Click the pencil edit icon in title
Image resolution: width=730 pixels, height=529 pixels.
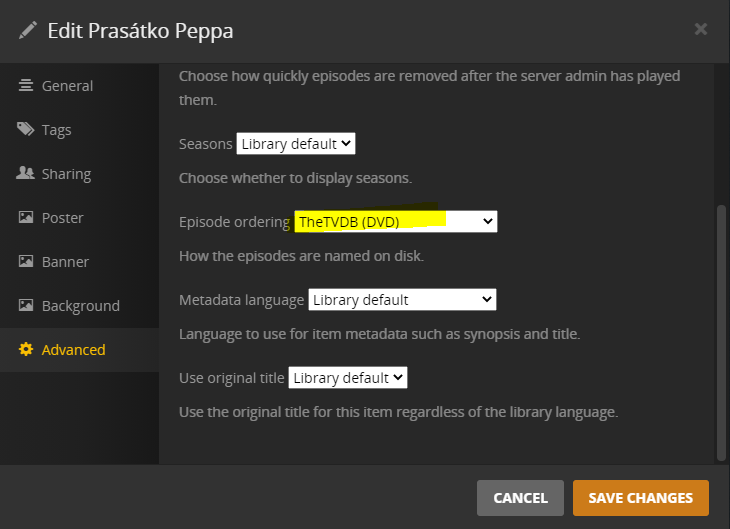(27, 30)
